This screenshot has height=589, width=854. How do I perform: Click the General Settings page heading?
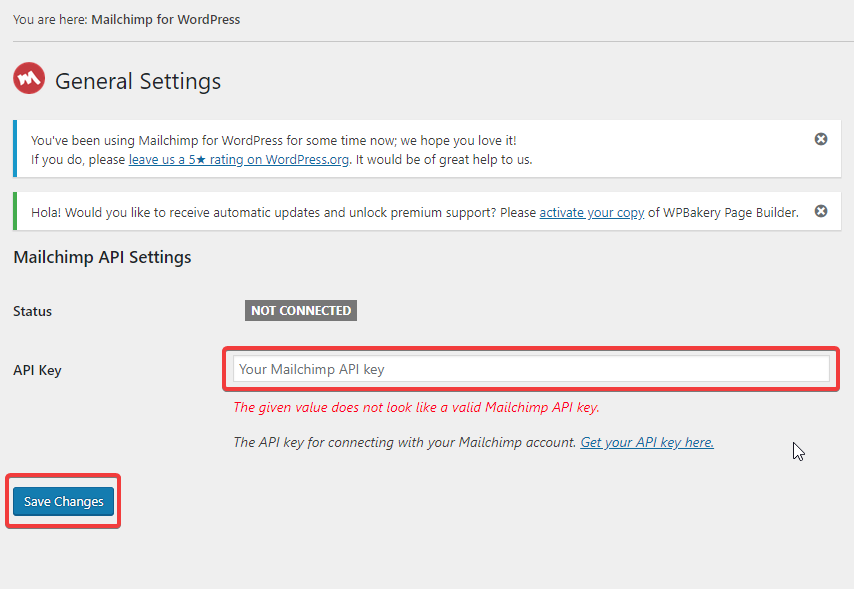(x=138, y=81)
